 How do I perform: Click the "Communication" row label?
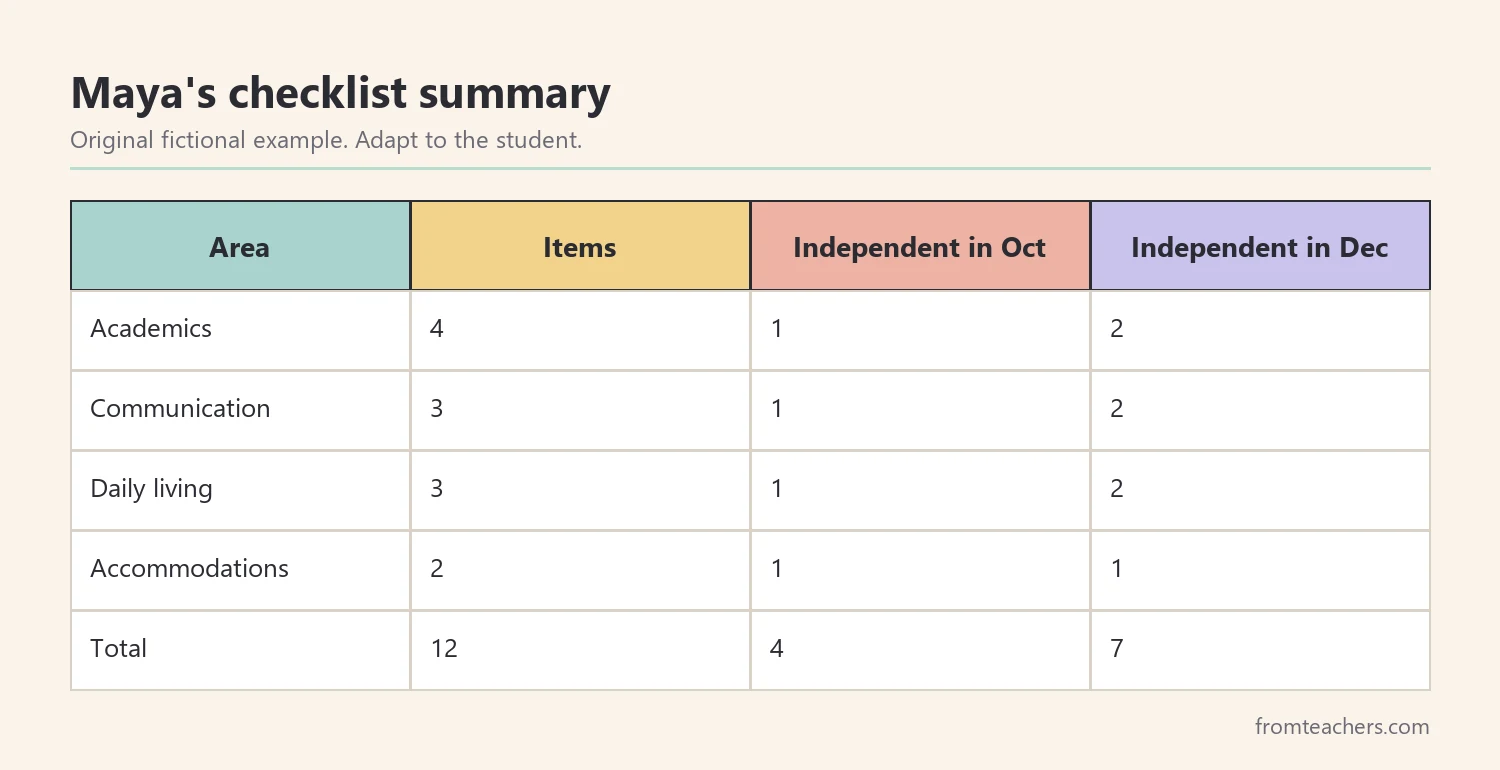click(x=180, y=409)
